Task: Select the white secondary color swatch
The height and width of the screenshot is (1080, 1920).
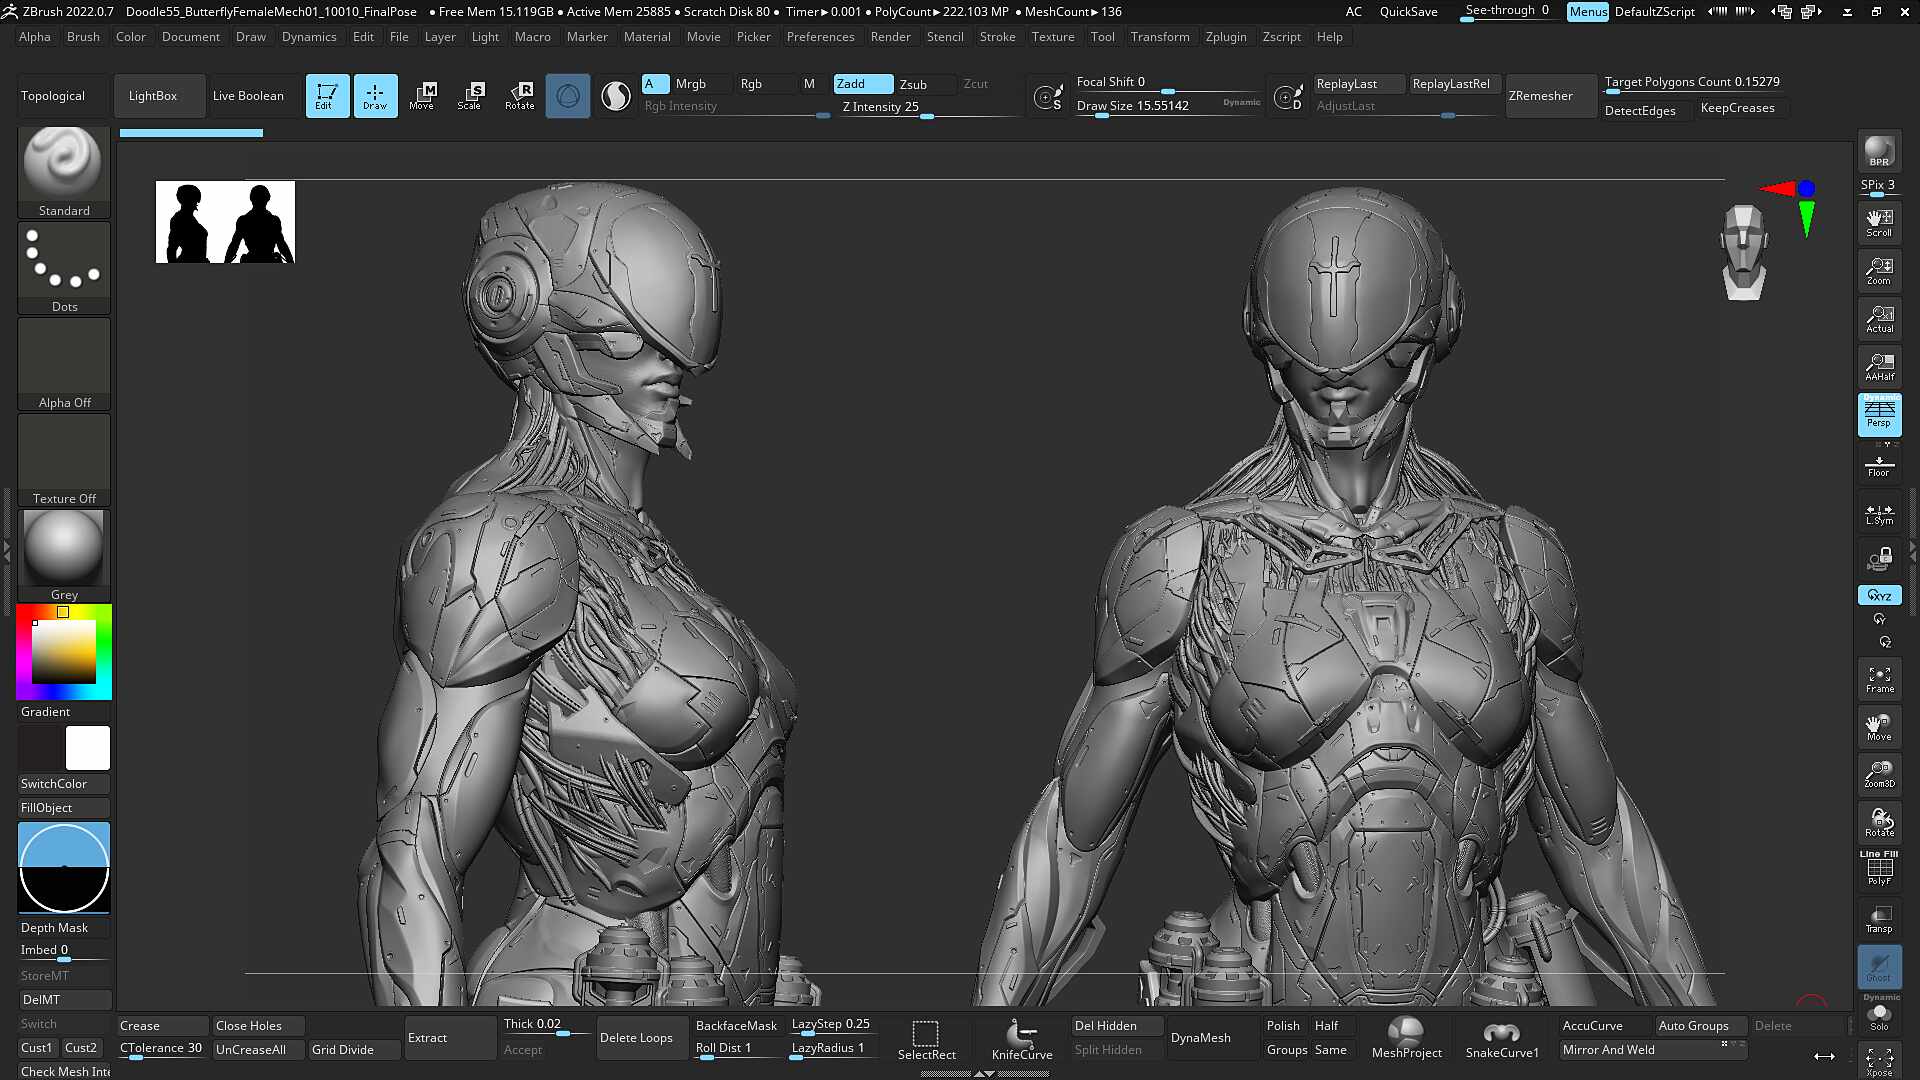Action: click(88, 748)
